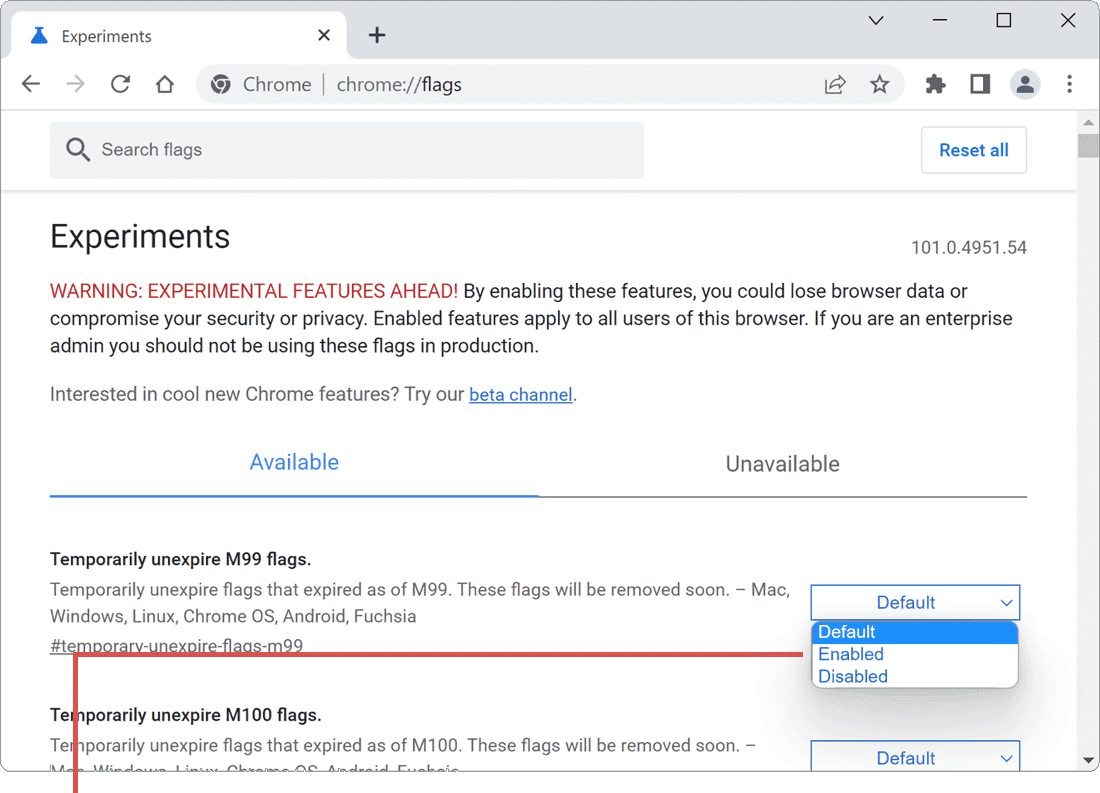Choose Disabled in the dropdown list

(915, 677)
